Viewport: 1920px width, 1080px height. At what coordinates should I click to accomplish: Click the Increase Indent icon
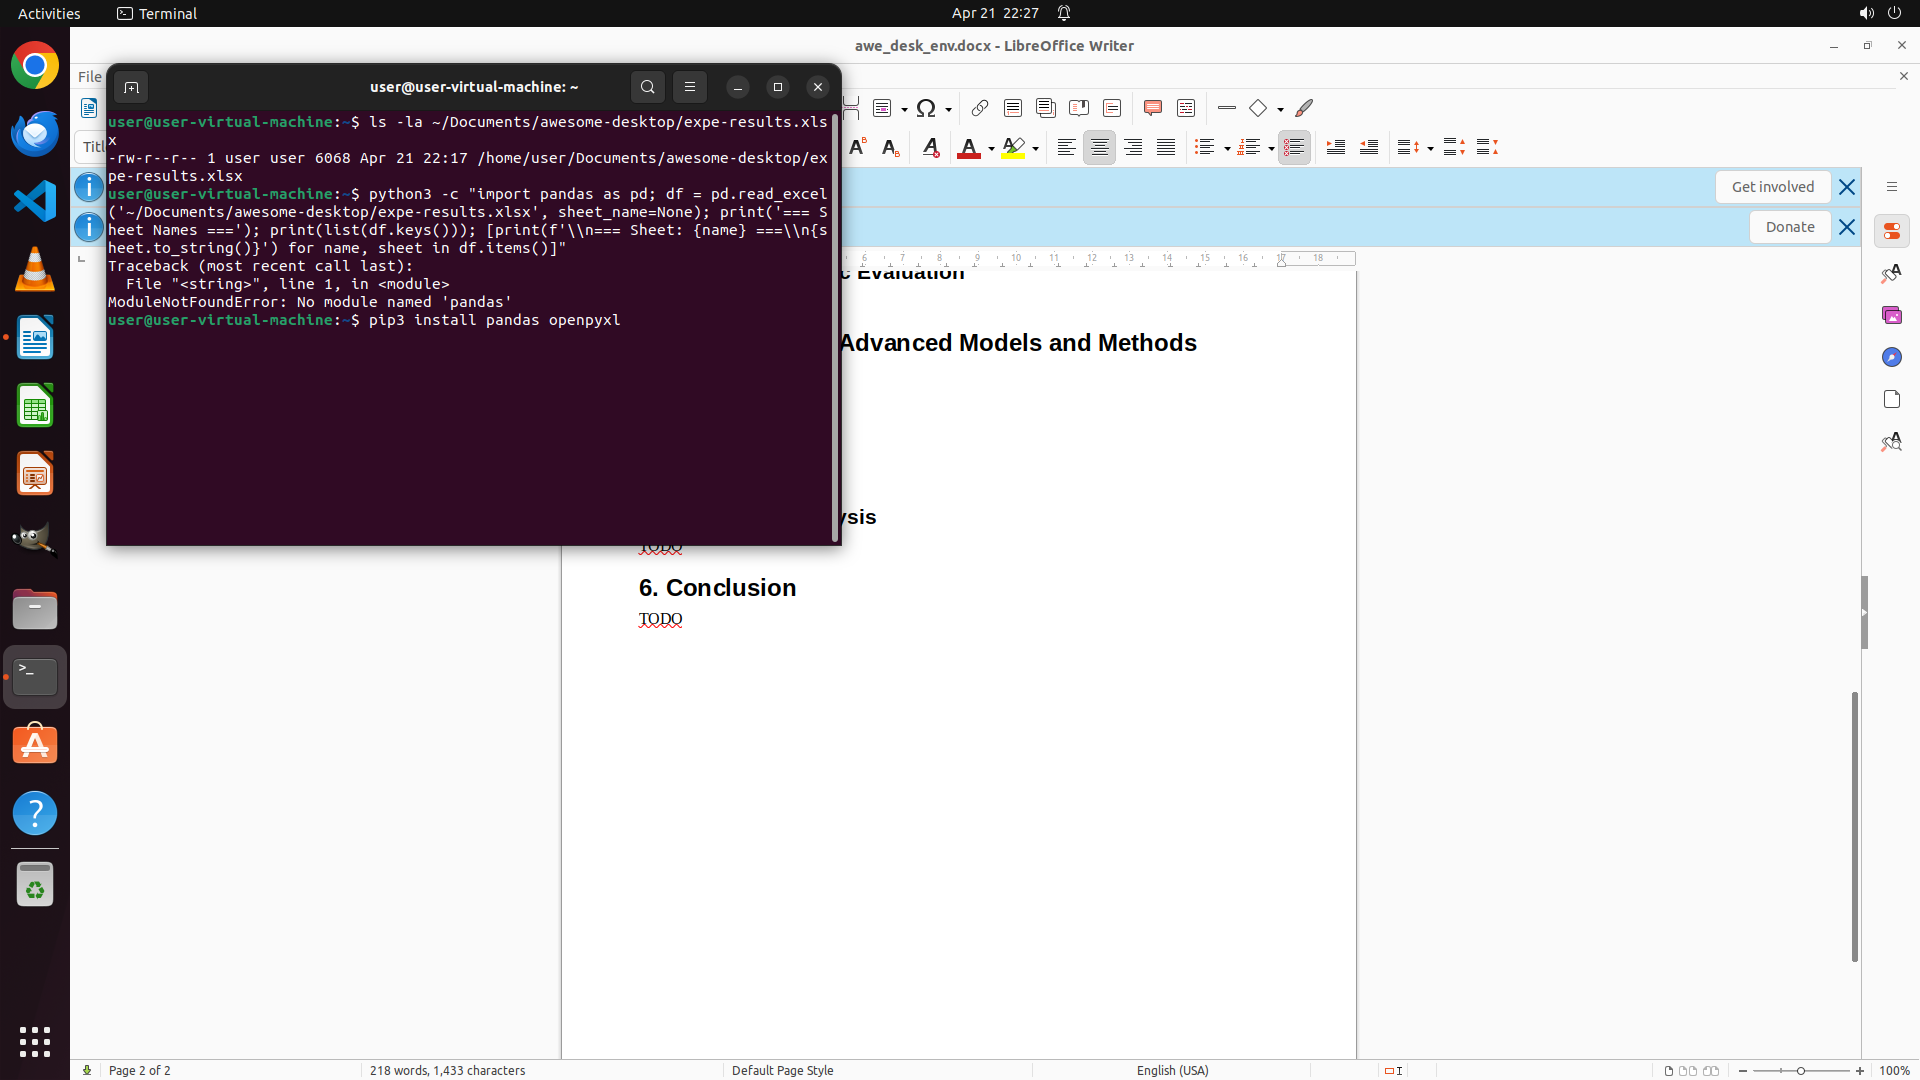[x=1336, y=147]
